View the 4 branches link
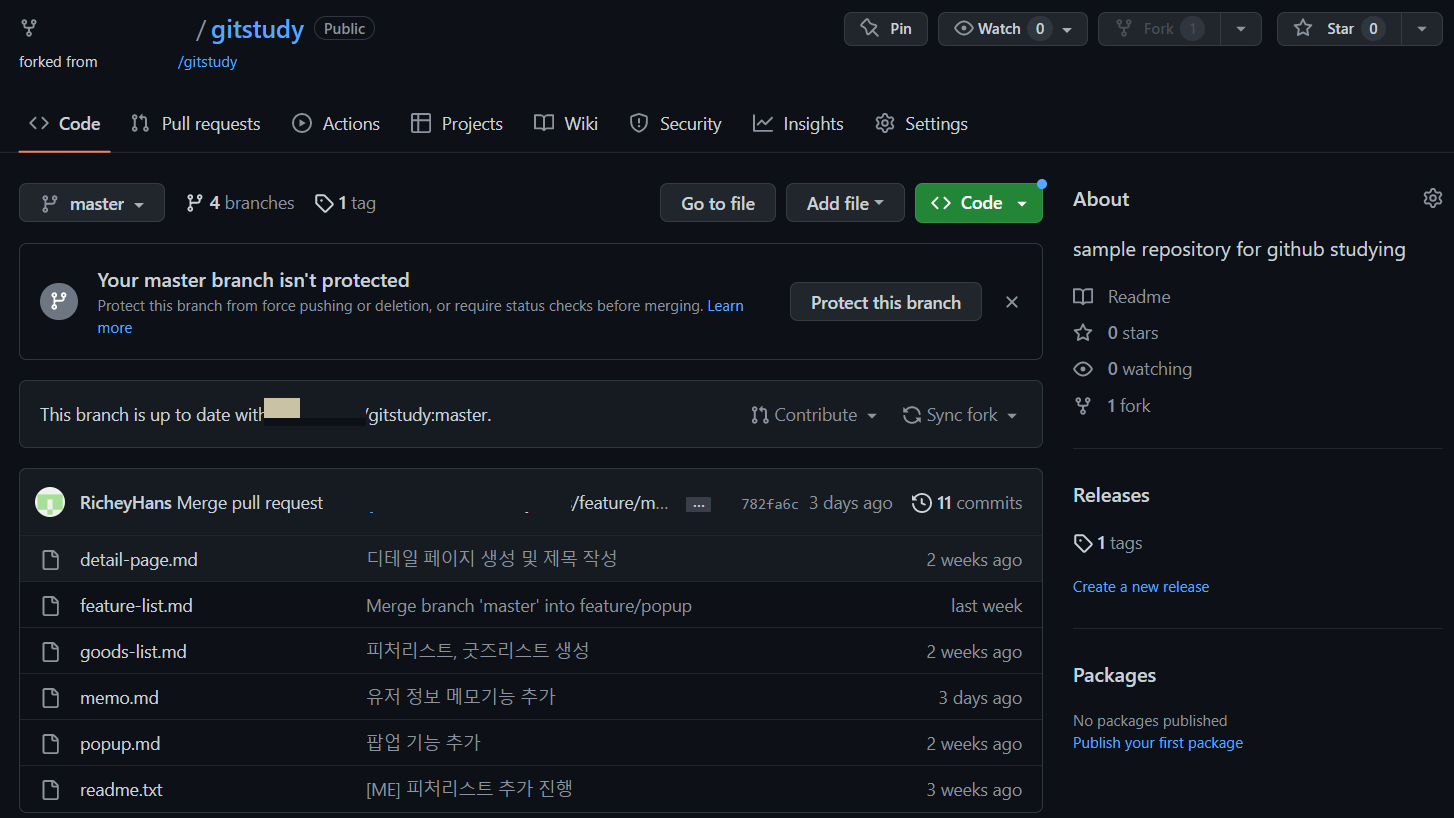This screenshot has height=818, width=1454. [240, 203]
